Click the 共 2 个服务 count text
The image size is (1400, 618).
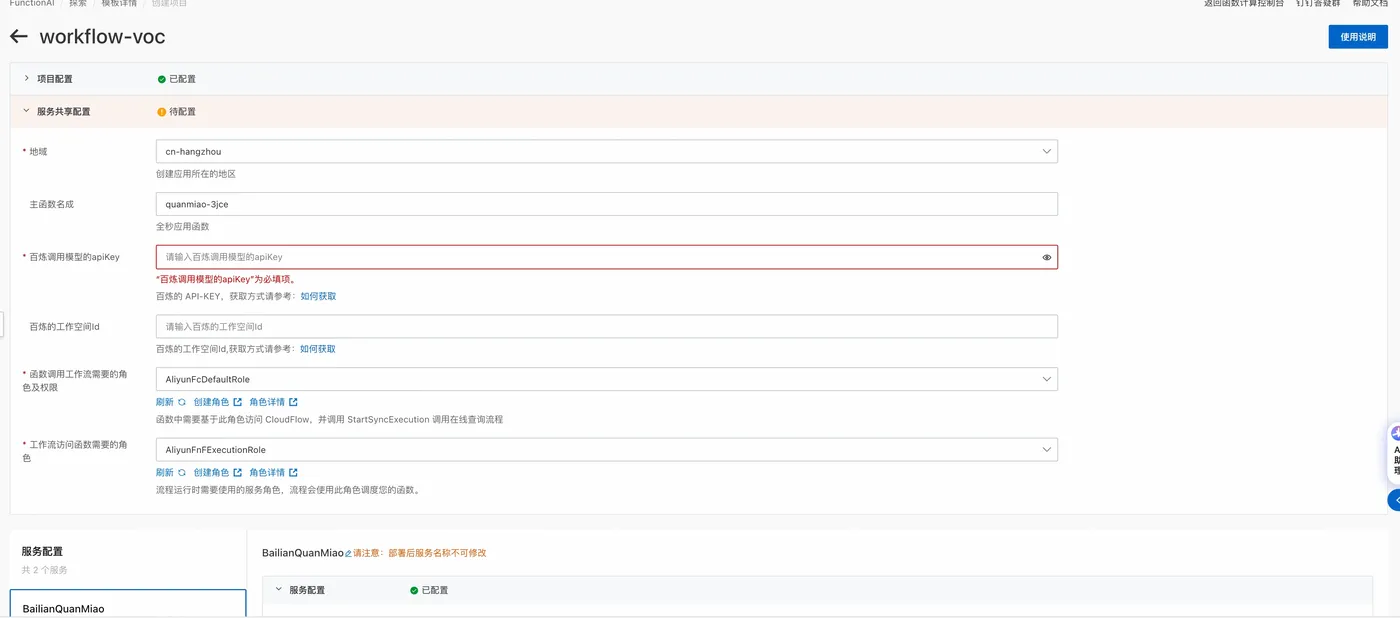pyautogui.click(x=45, y=570)
